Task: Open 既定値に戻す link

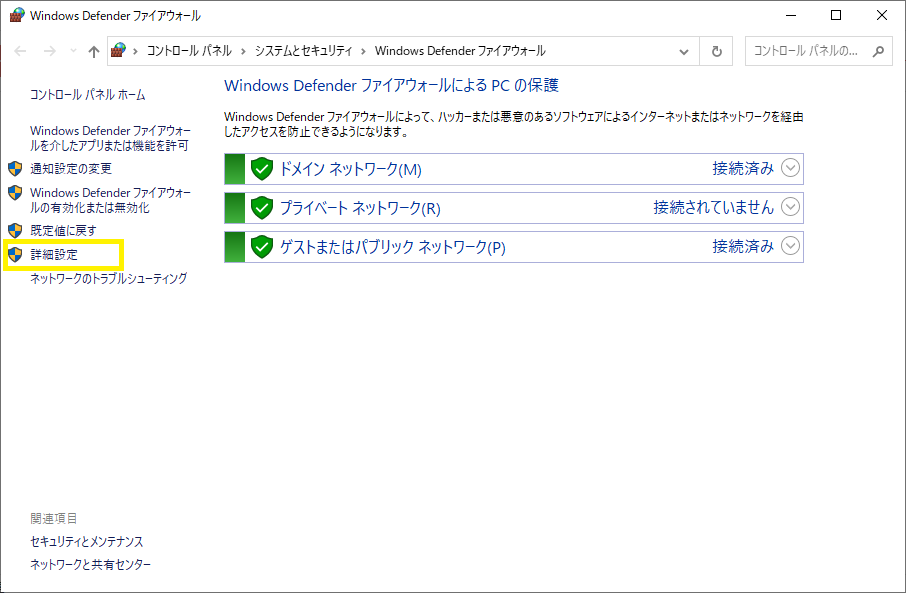Action: 64,231
